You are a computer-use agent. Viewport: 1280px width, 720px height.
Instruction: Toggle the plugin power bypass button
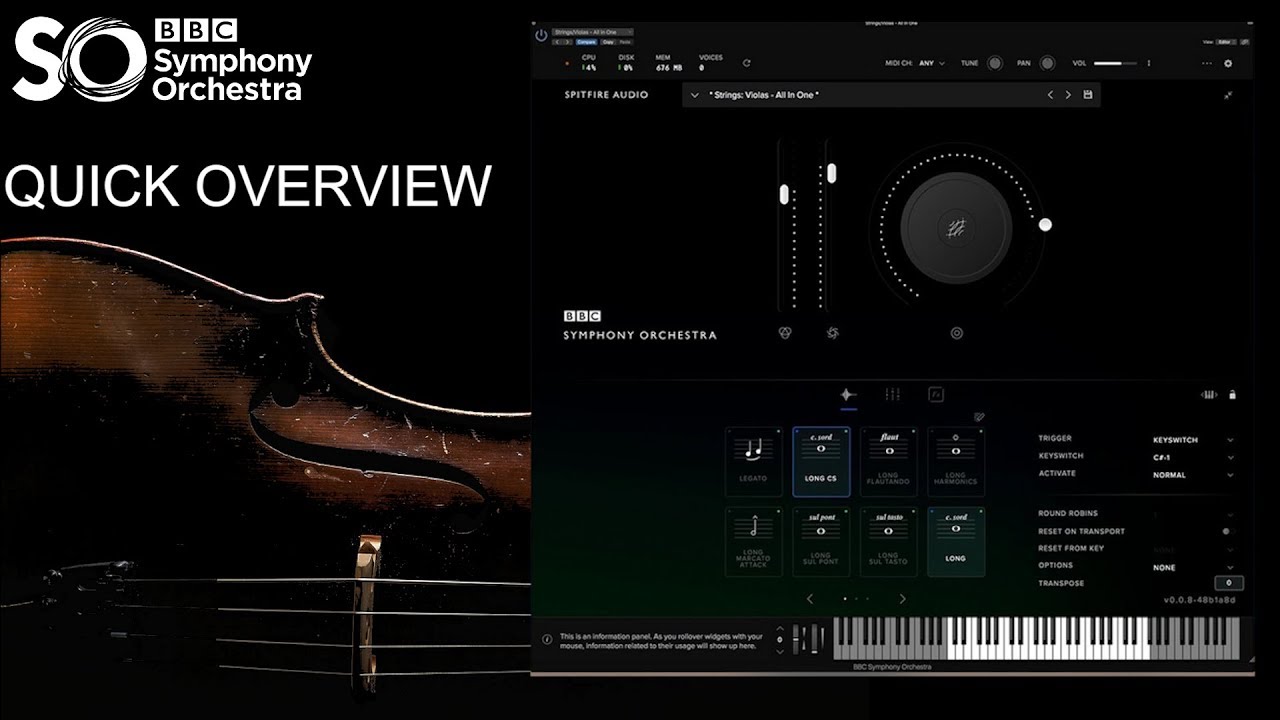point(541,35)
